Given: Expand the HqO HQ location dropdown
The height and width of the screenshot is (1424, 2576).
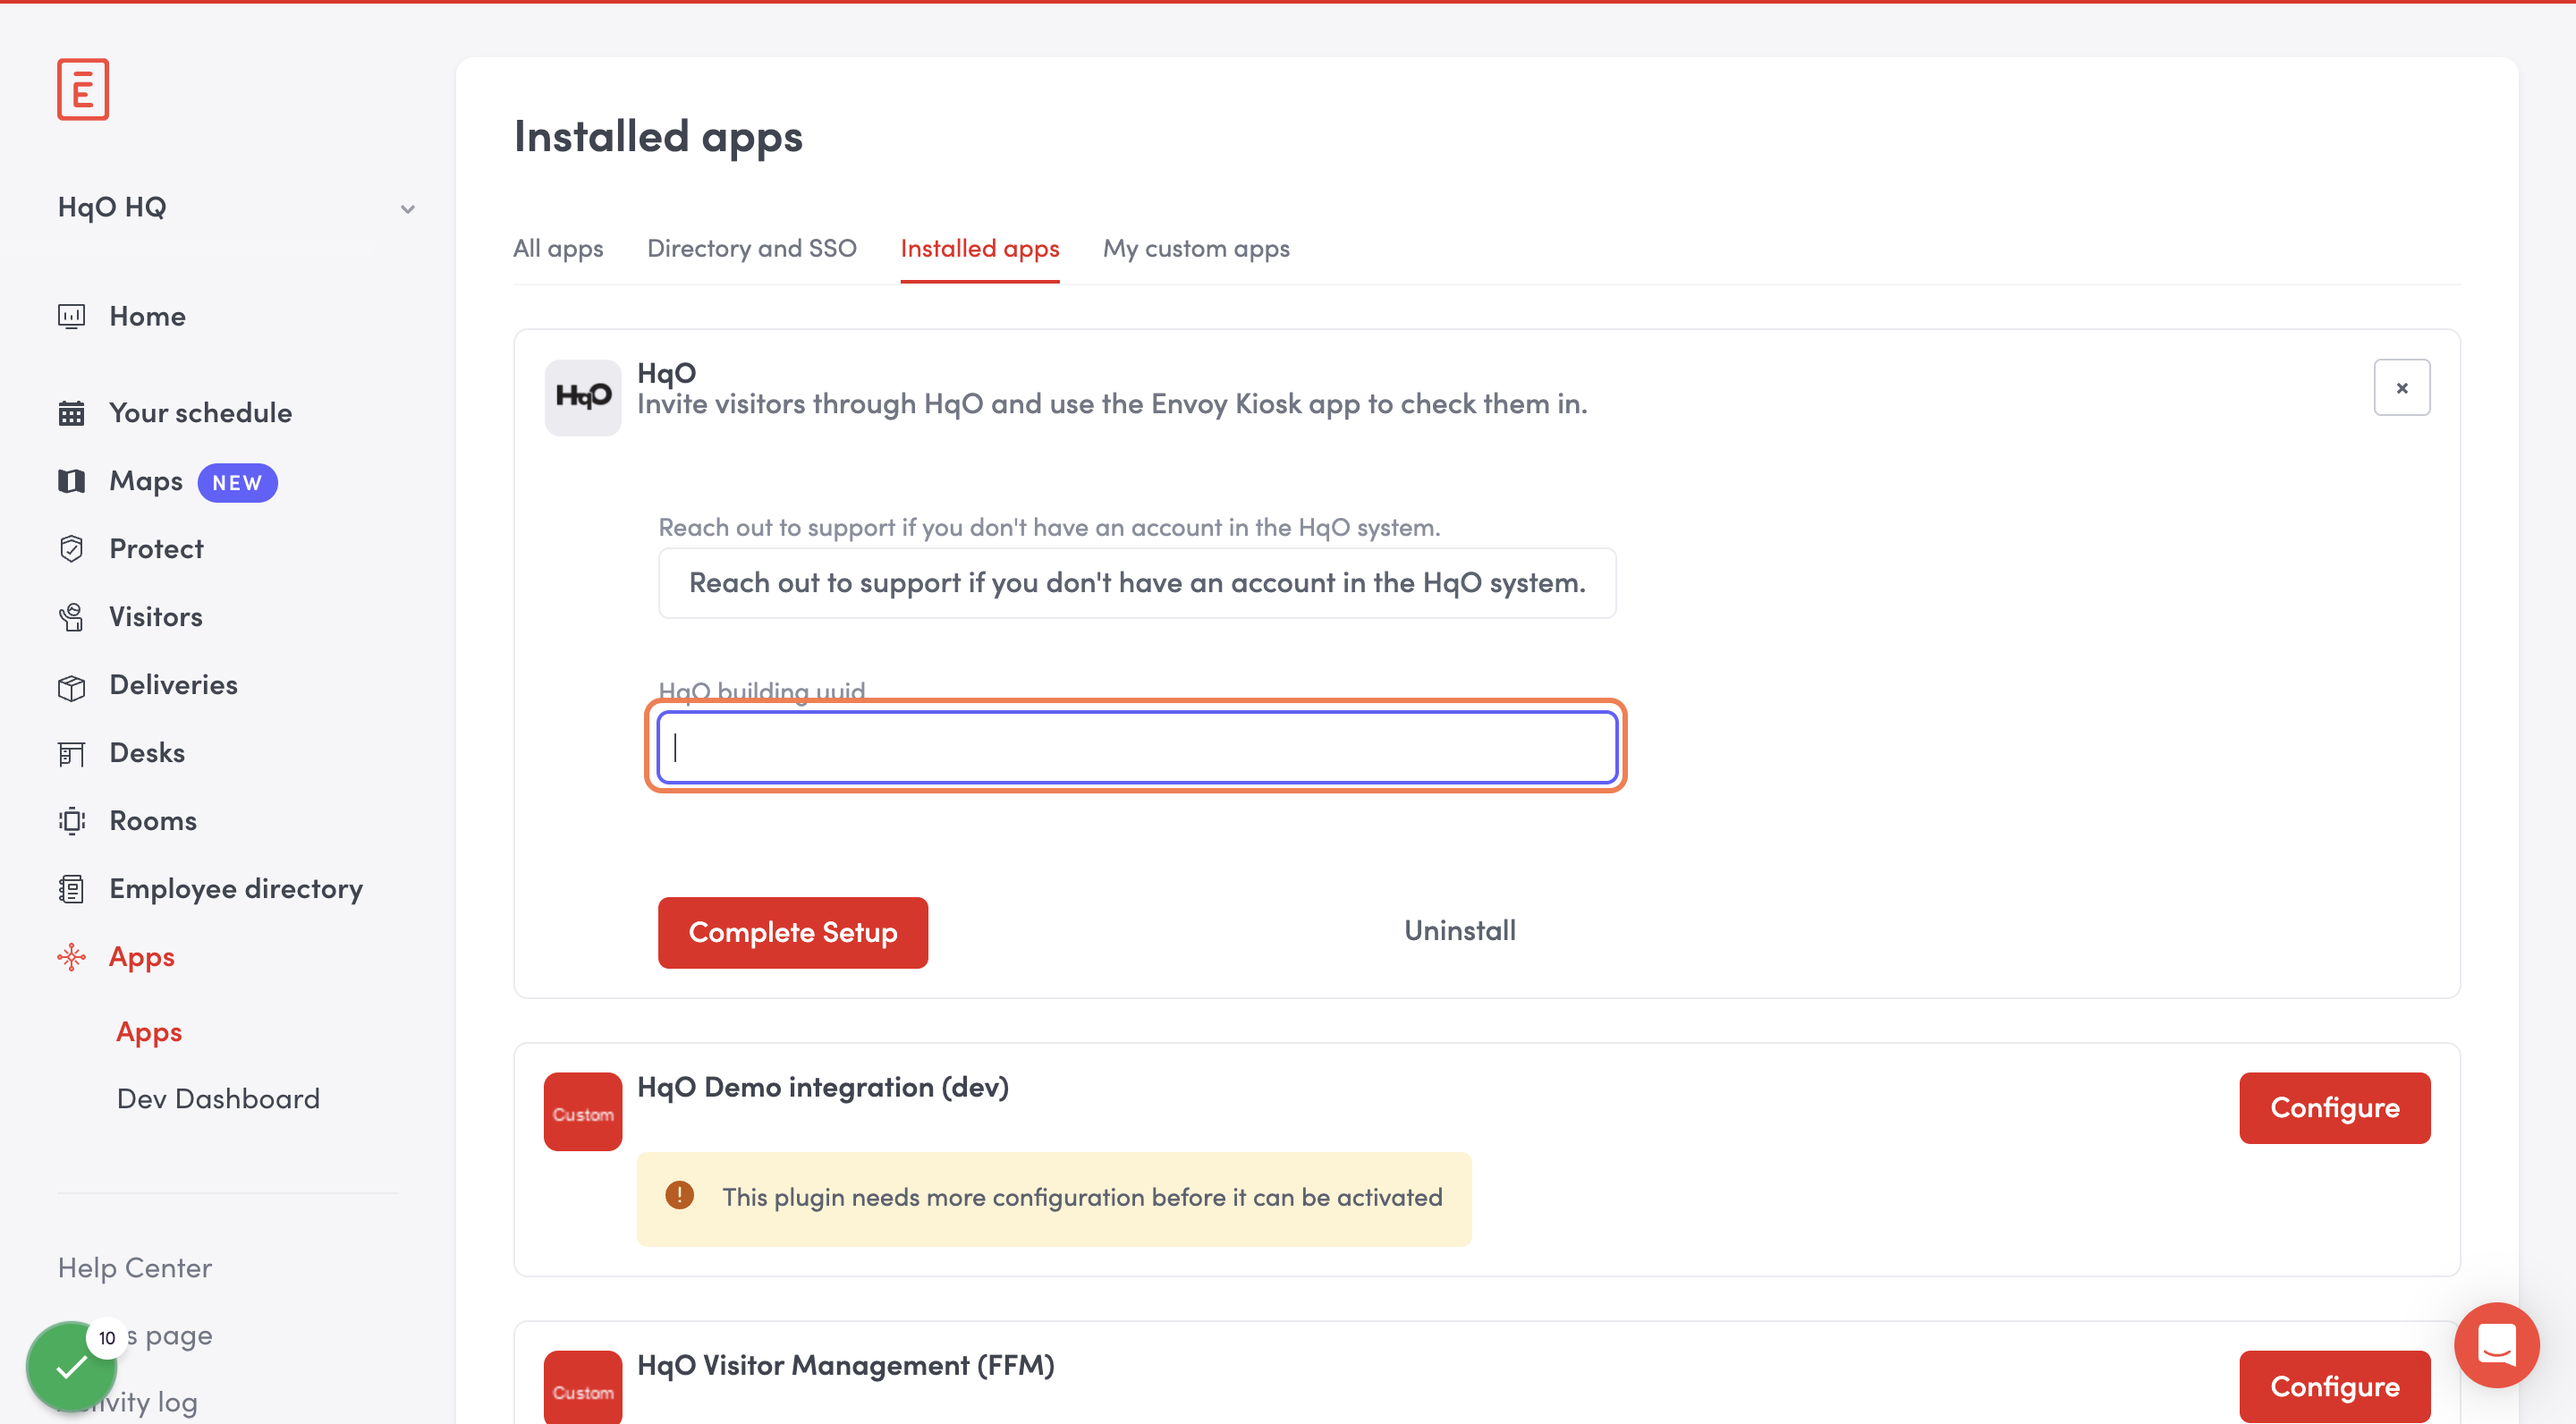Looking at the screenshot, I should (407, 209).
